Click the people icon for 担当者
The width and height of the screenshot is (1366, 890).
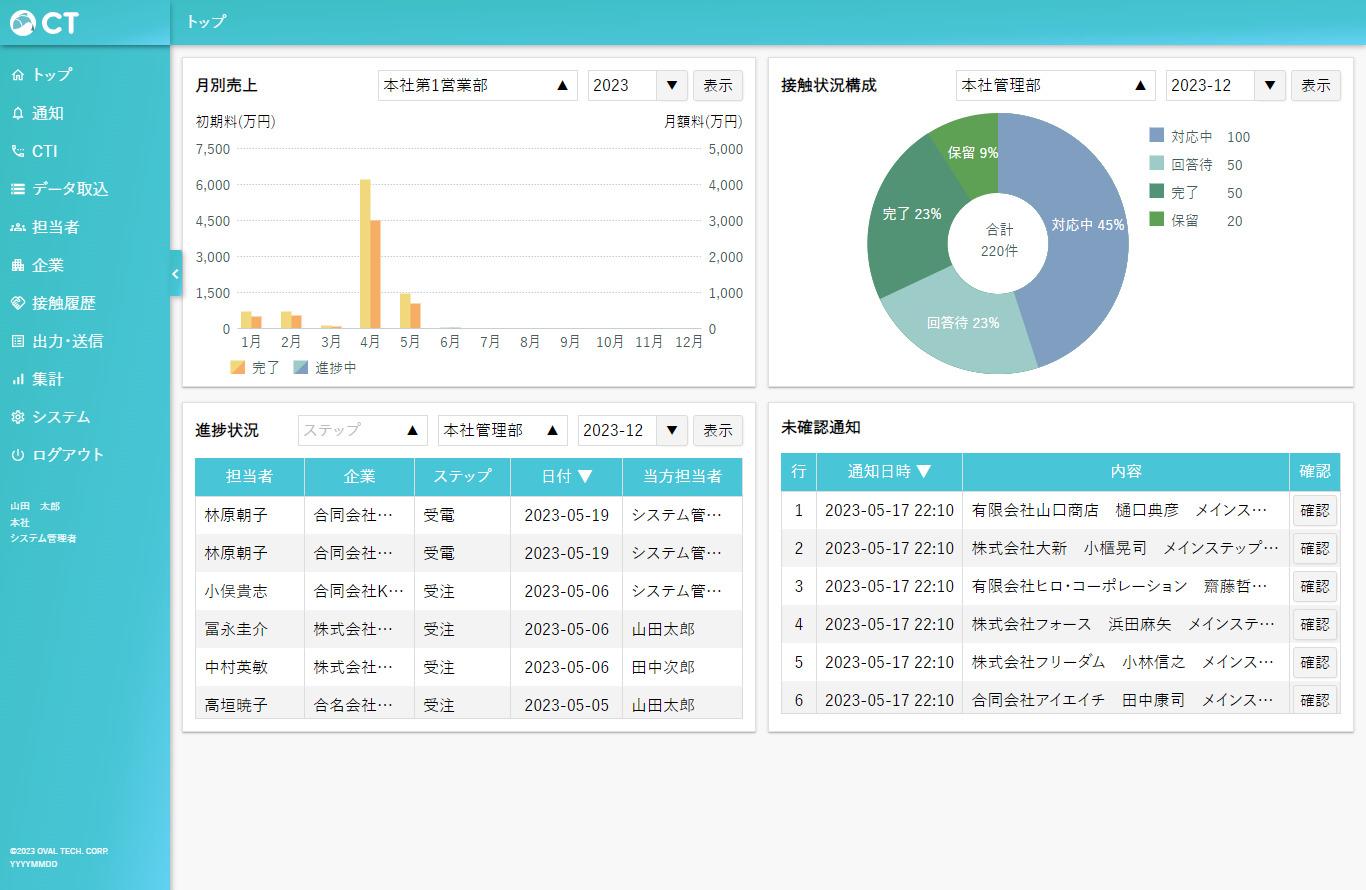[x=17, y=227]
